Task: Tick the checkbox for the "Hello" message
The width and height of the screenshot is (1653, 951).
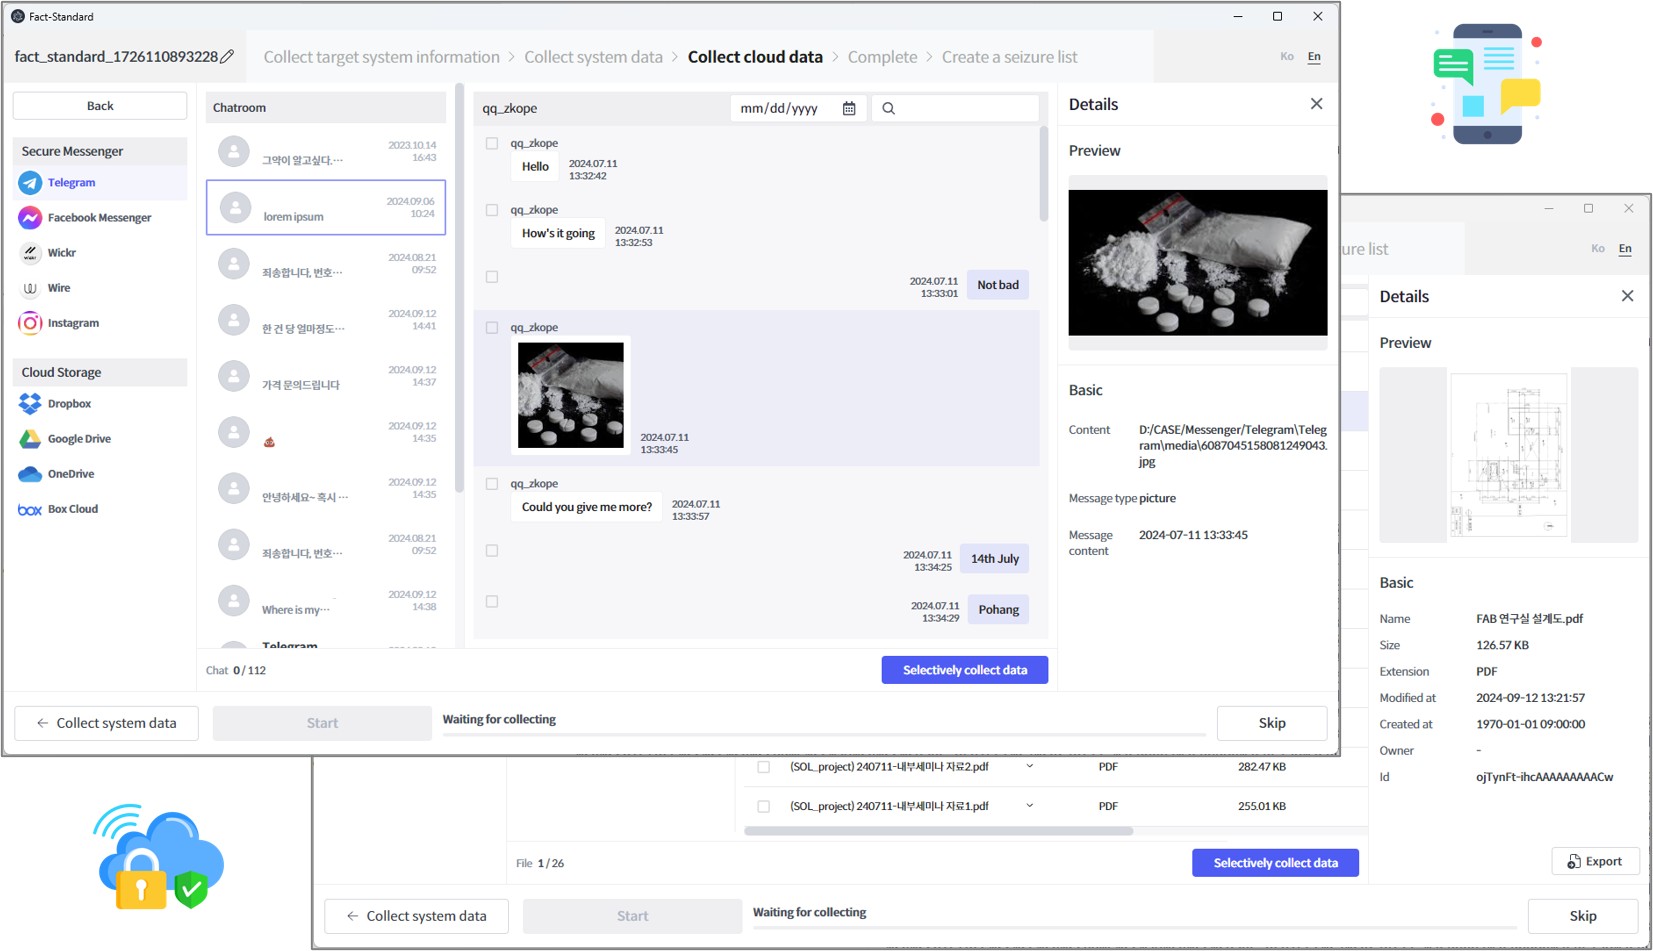Action: point(492,143)
